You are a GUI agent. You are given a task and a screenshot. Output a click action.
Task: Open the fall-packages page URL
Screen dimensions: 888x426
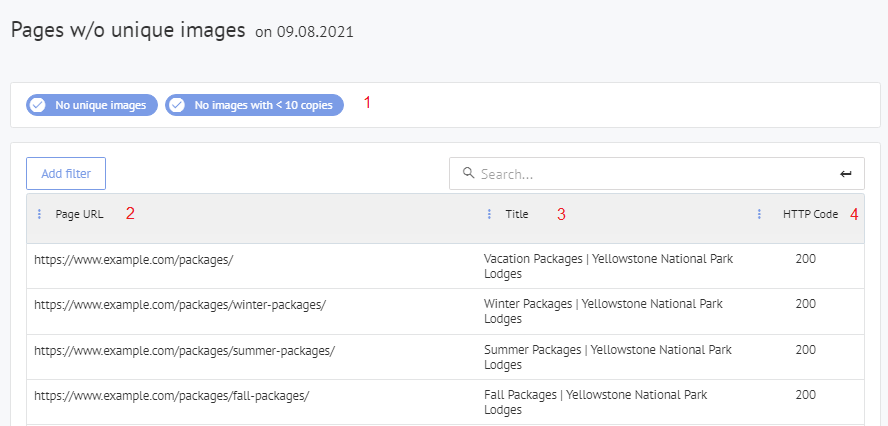pos(171,395)
